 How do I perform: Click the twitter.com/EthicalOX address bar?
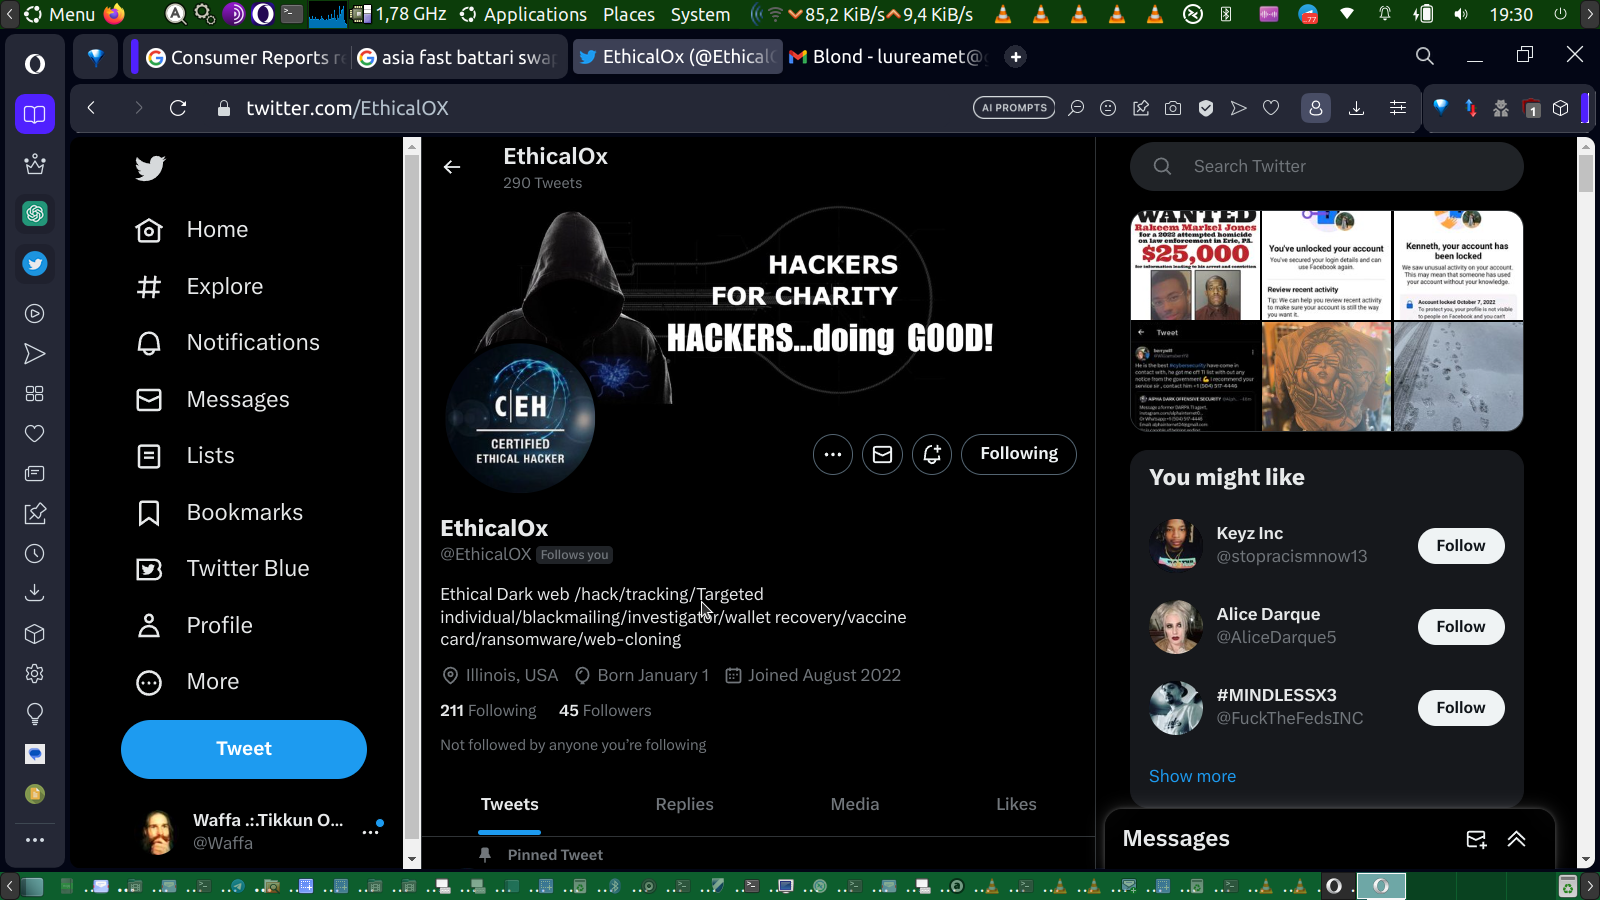[347, 108]
